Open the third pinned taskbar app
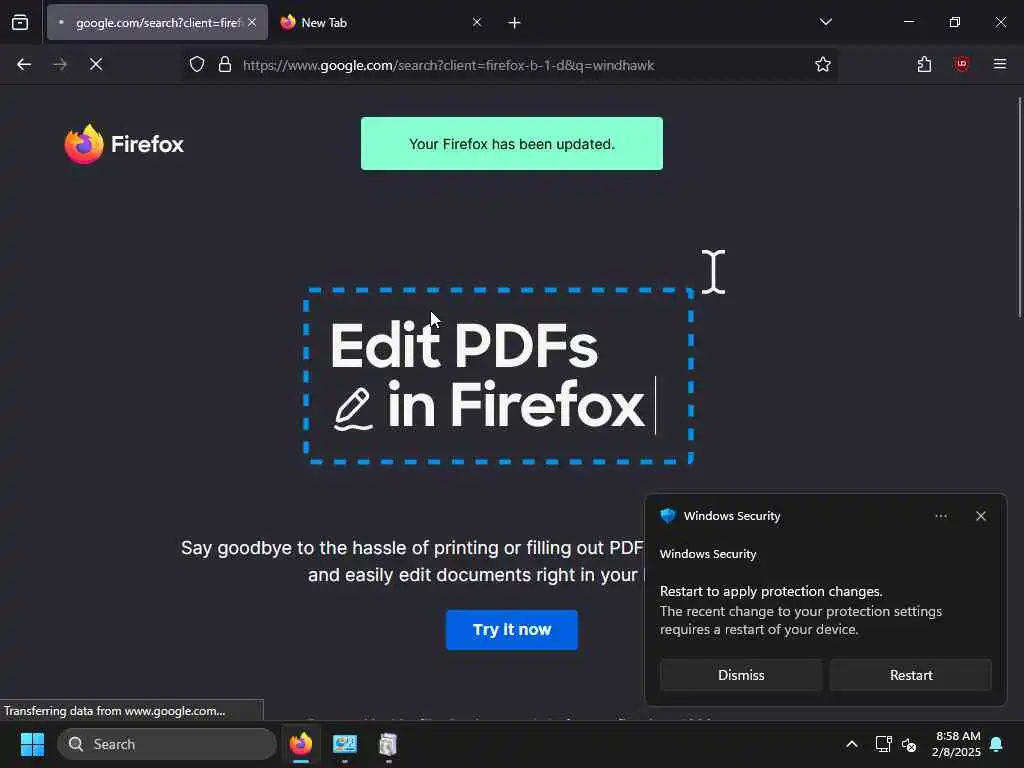 [x=388, y=744]
